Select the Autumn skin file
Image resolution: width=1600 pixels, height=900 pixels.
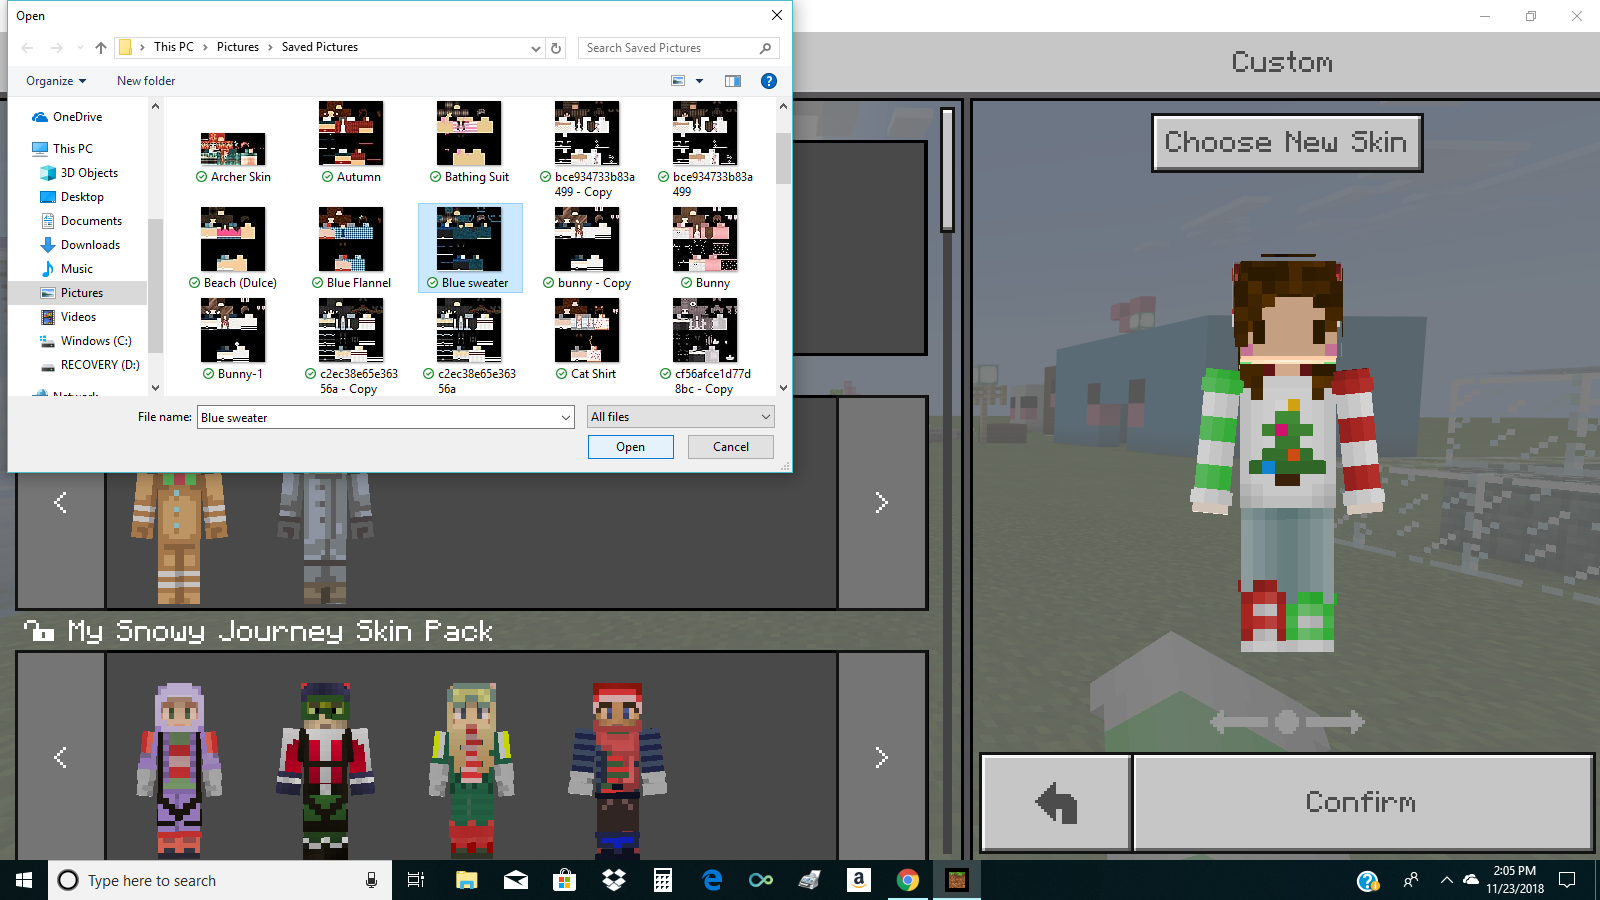pos(351,142)
